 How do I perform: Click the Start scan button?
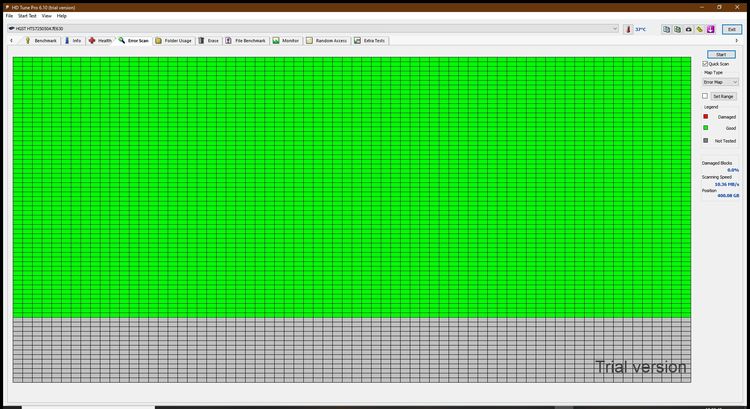point(721,55)
